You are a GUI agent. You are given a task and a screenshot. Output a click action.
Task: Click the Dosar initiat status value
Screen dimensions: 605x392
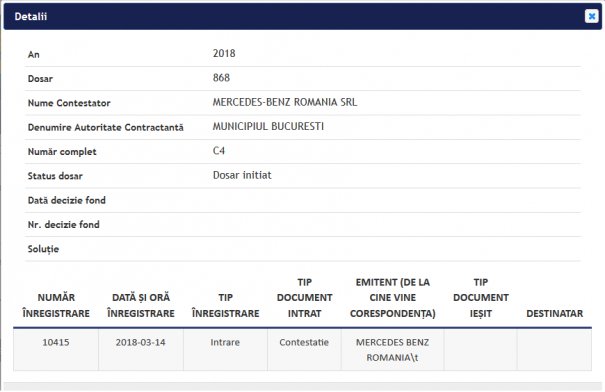tap(242, 175)
